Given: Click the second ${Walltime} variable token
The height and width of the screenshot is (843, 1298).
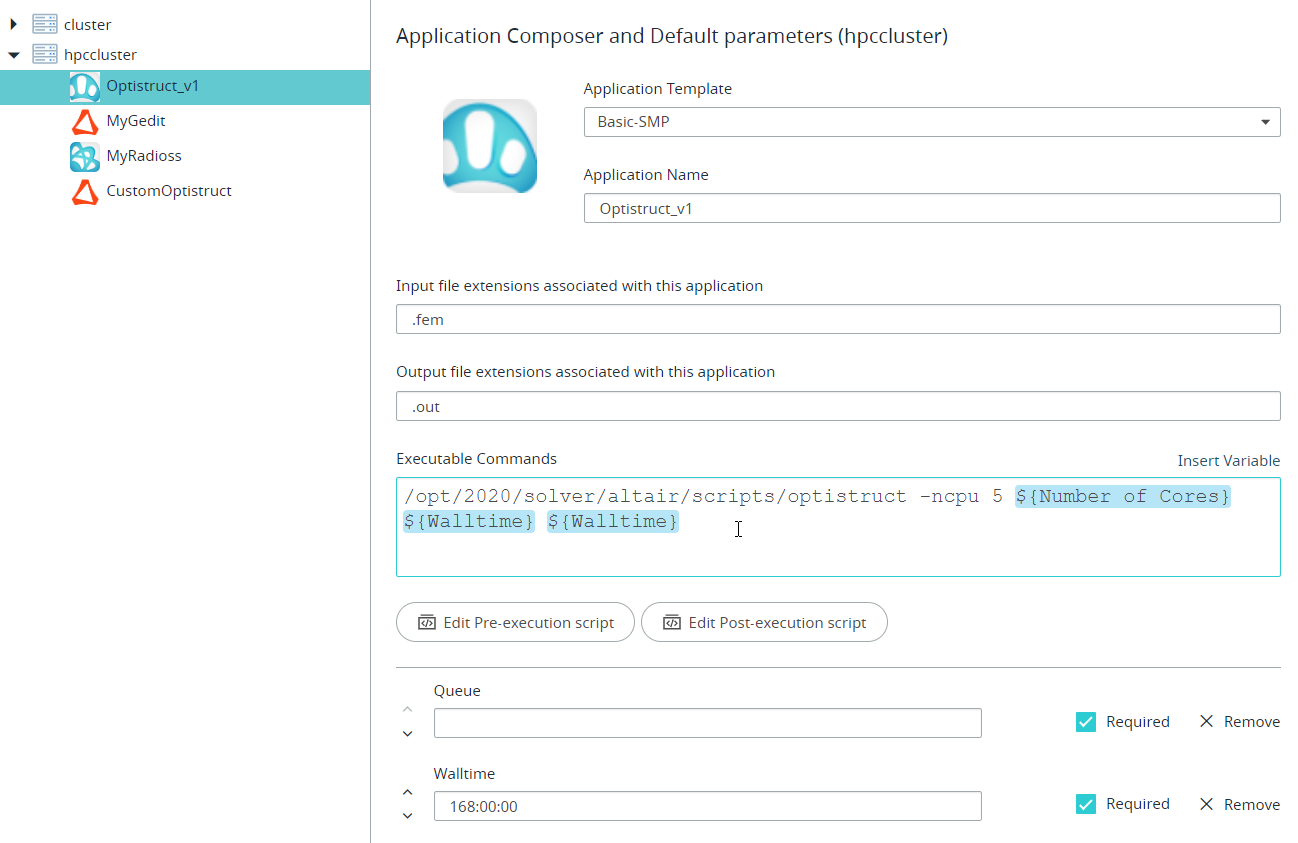Looking at the screenshot, I should click(x=613, y=521).
